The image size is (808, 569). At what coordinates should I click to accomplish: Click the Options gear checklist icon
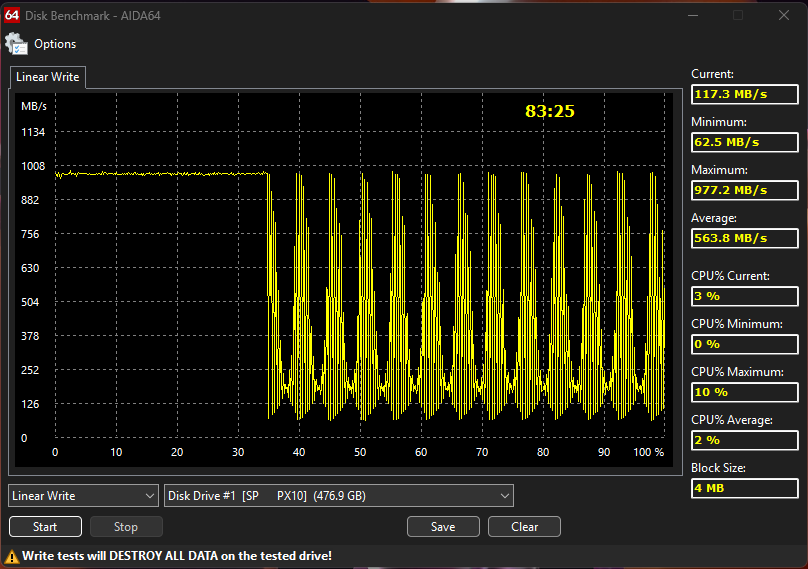(16, 44)
